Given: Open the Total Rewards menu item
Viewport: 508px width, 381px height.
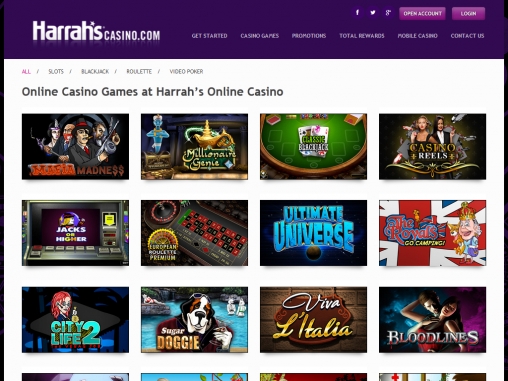Looking at the screenshot, I should click(362, 36).
